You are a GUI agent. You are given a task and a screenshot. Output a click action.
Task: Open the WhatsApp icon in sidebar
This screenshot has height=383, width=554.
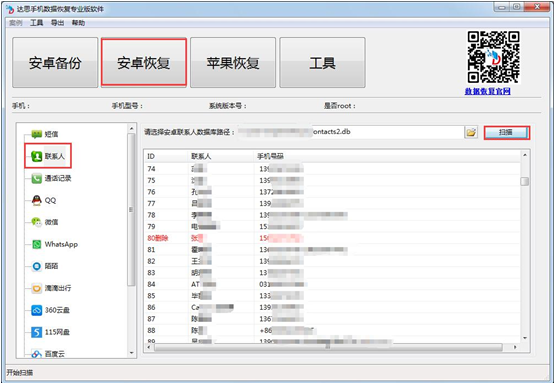pos(36,244)
